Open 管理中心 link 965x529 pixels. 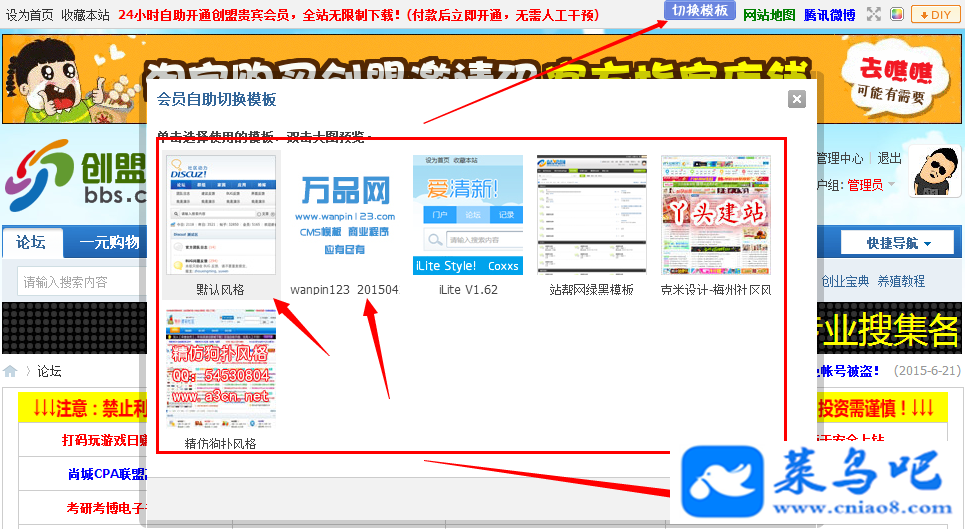(x=839, y=159)
